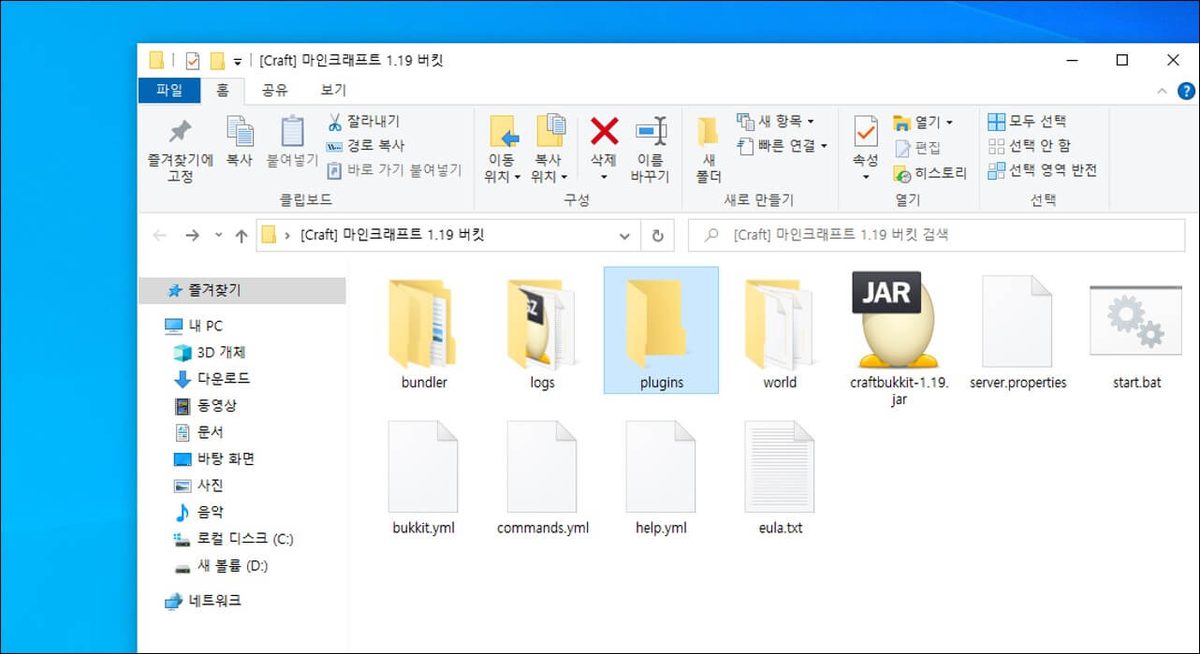Image resolution: width=1200 pixels, height=654 pixels.
Task: Select the logs folder
Action: click(542, 332)
